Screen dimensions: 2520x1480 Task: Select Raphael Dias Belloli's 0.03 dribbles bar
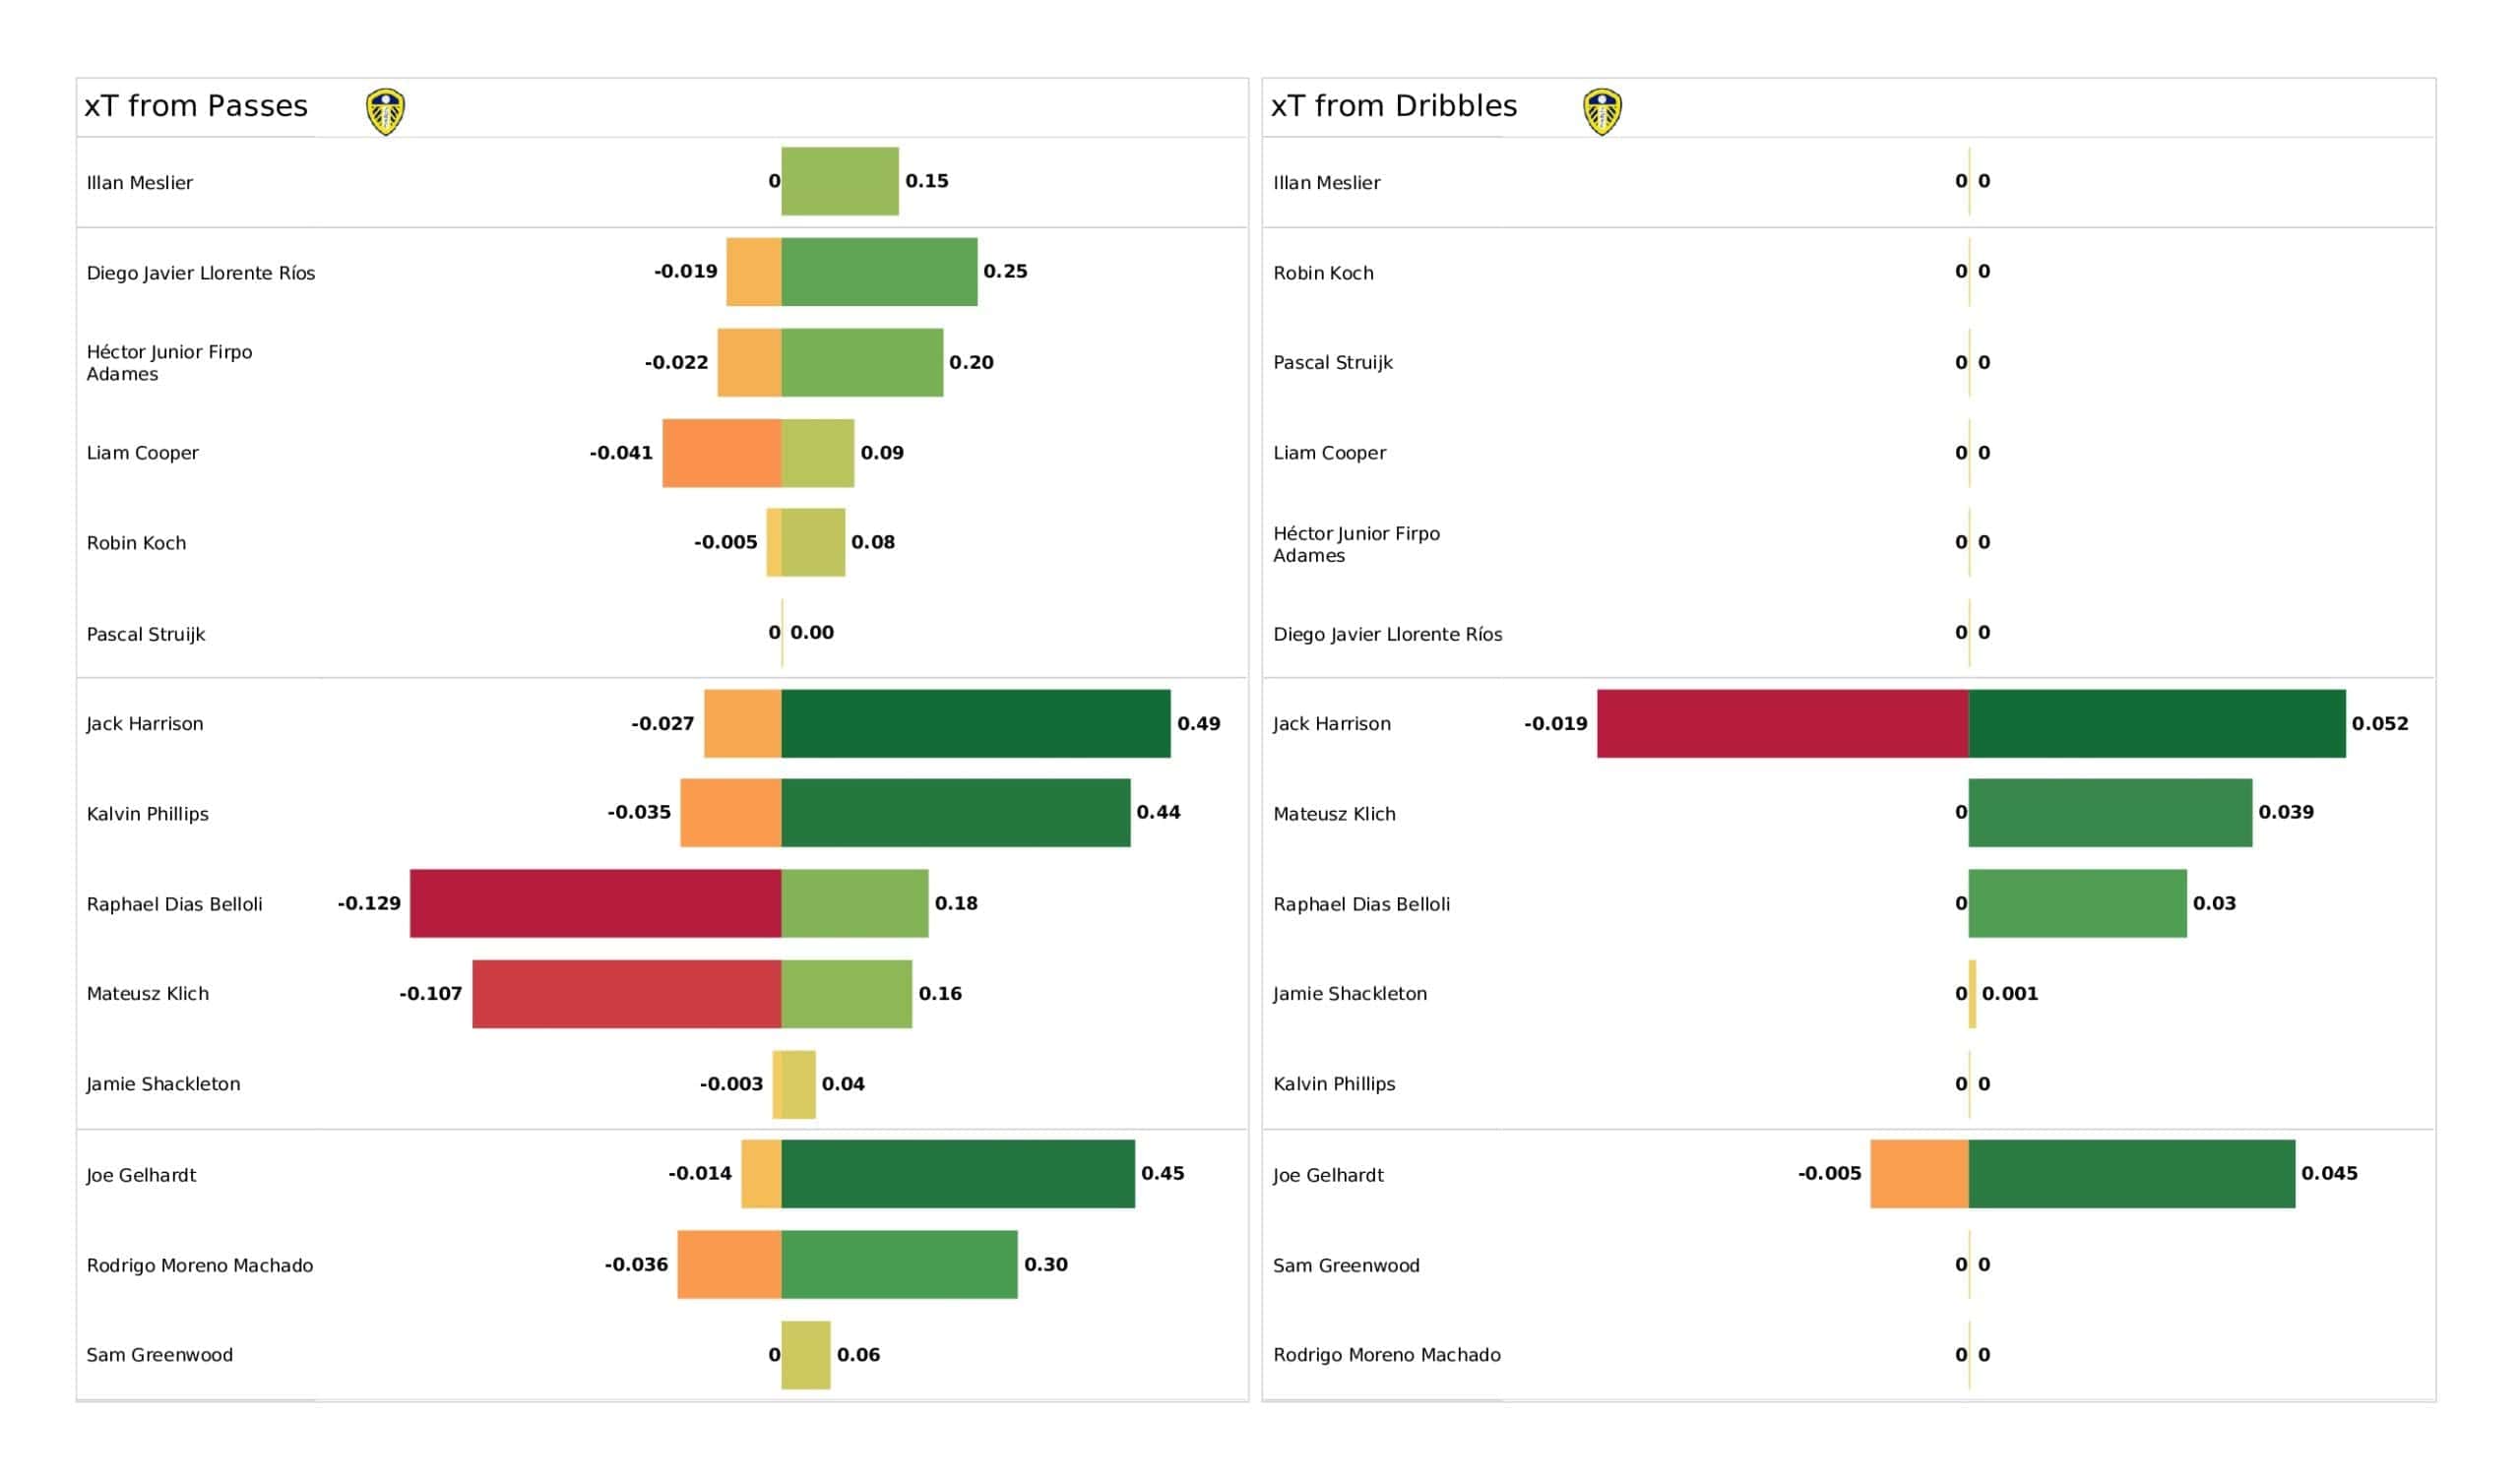point(2078,903)
